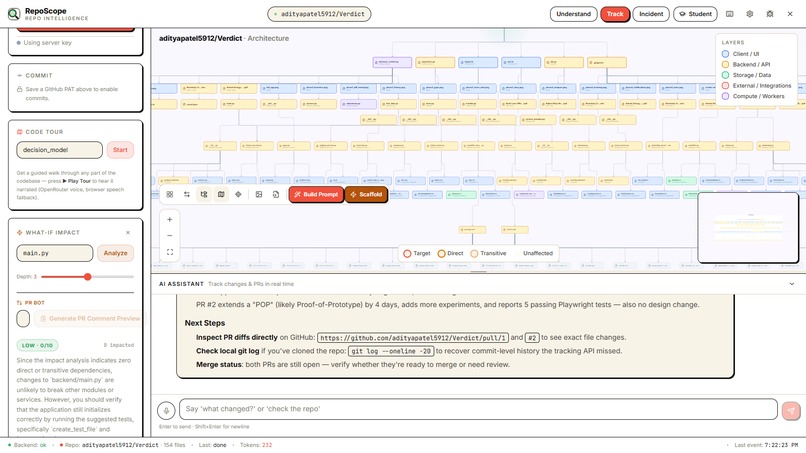Zoom in on the architecture graph
Viewport: 806px width, 453px height.
pos(170,220)
